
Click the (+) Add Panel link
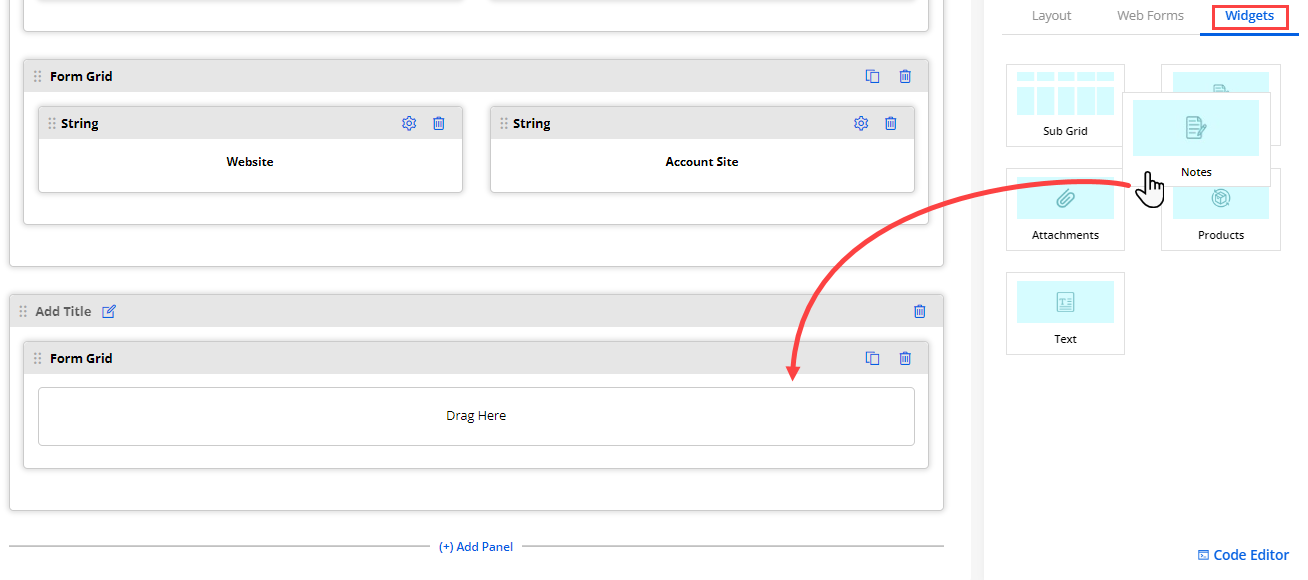coord(476,547)
